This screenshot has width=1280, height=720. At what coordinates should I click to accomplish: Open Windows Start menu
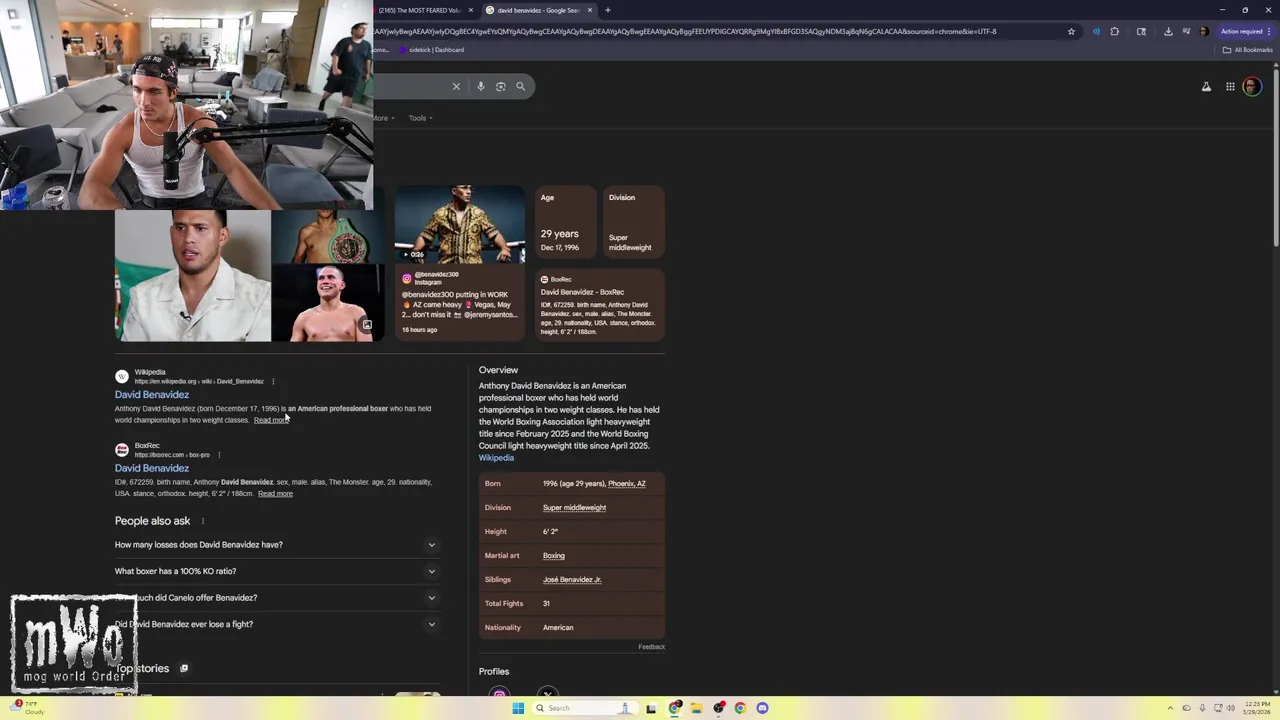(x=518, y=708)
